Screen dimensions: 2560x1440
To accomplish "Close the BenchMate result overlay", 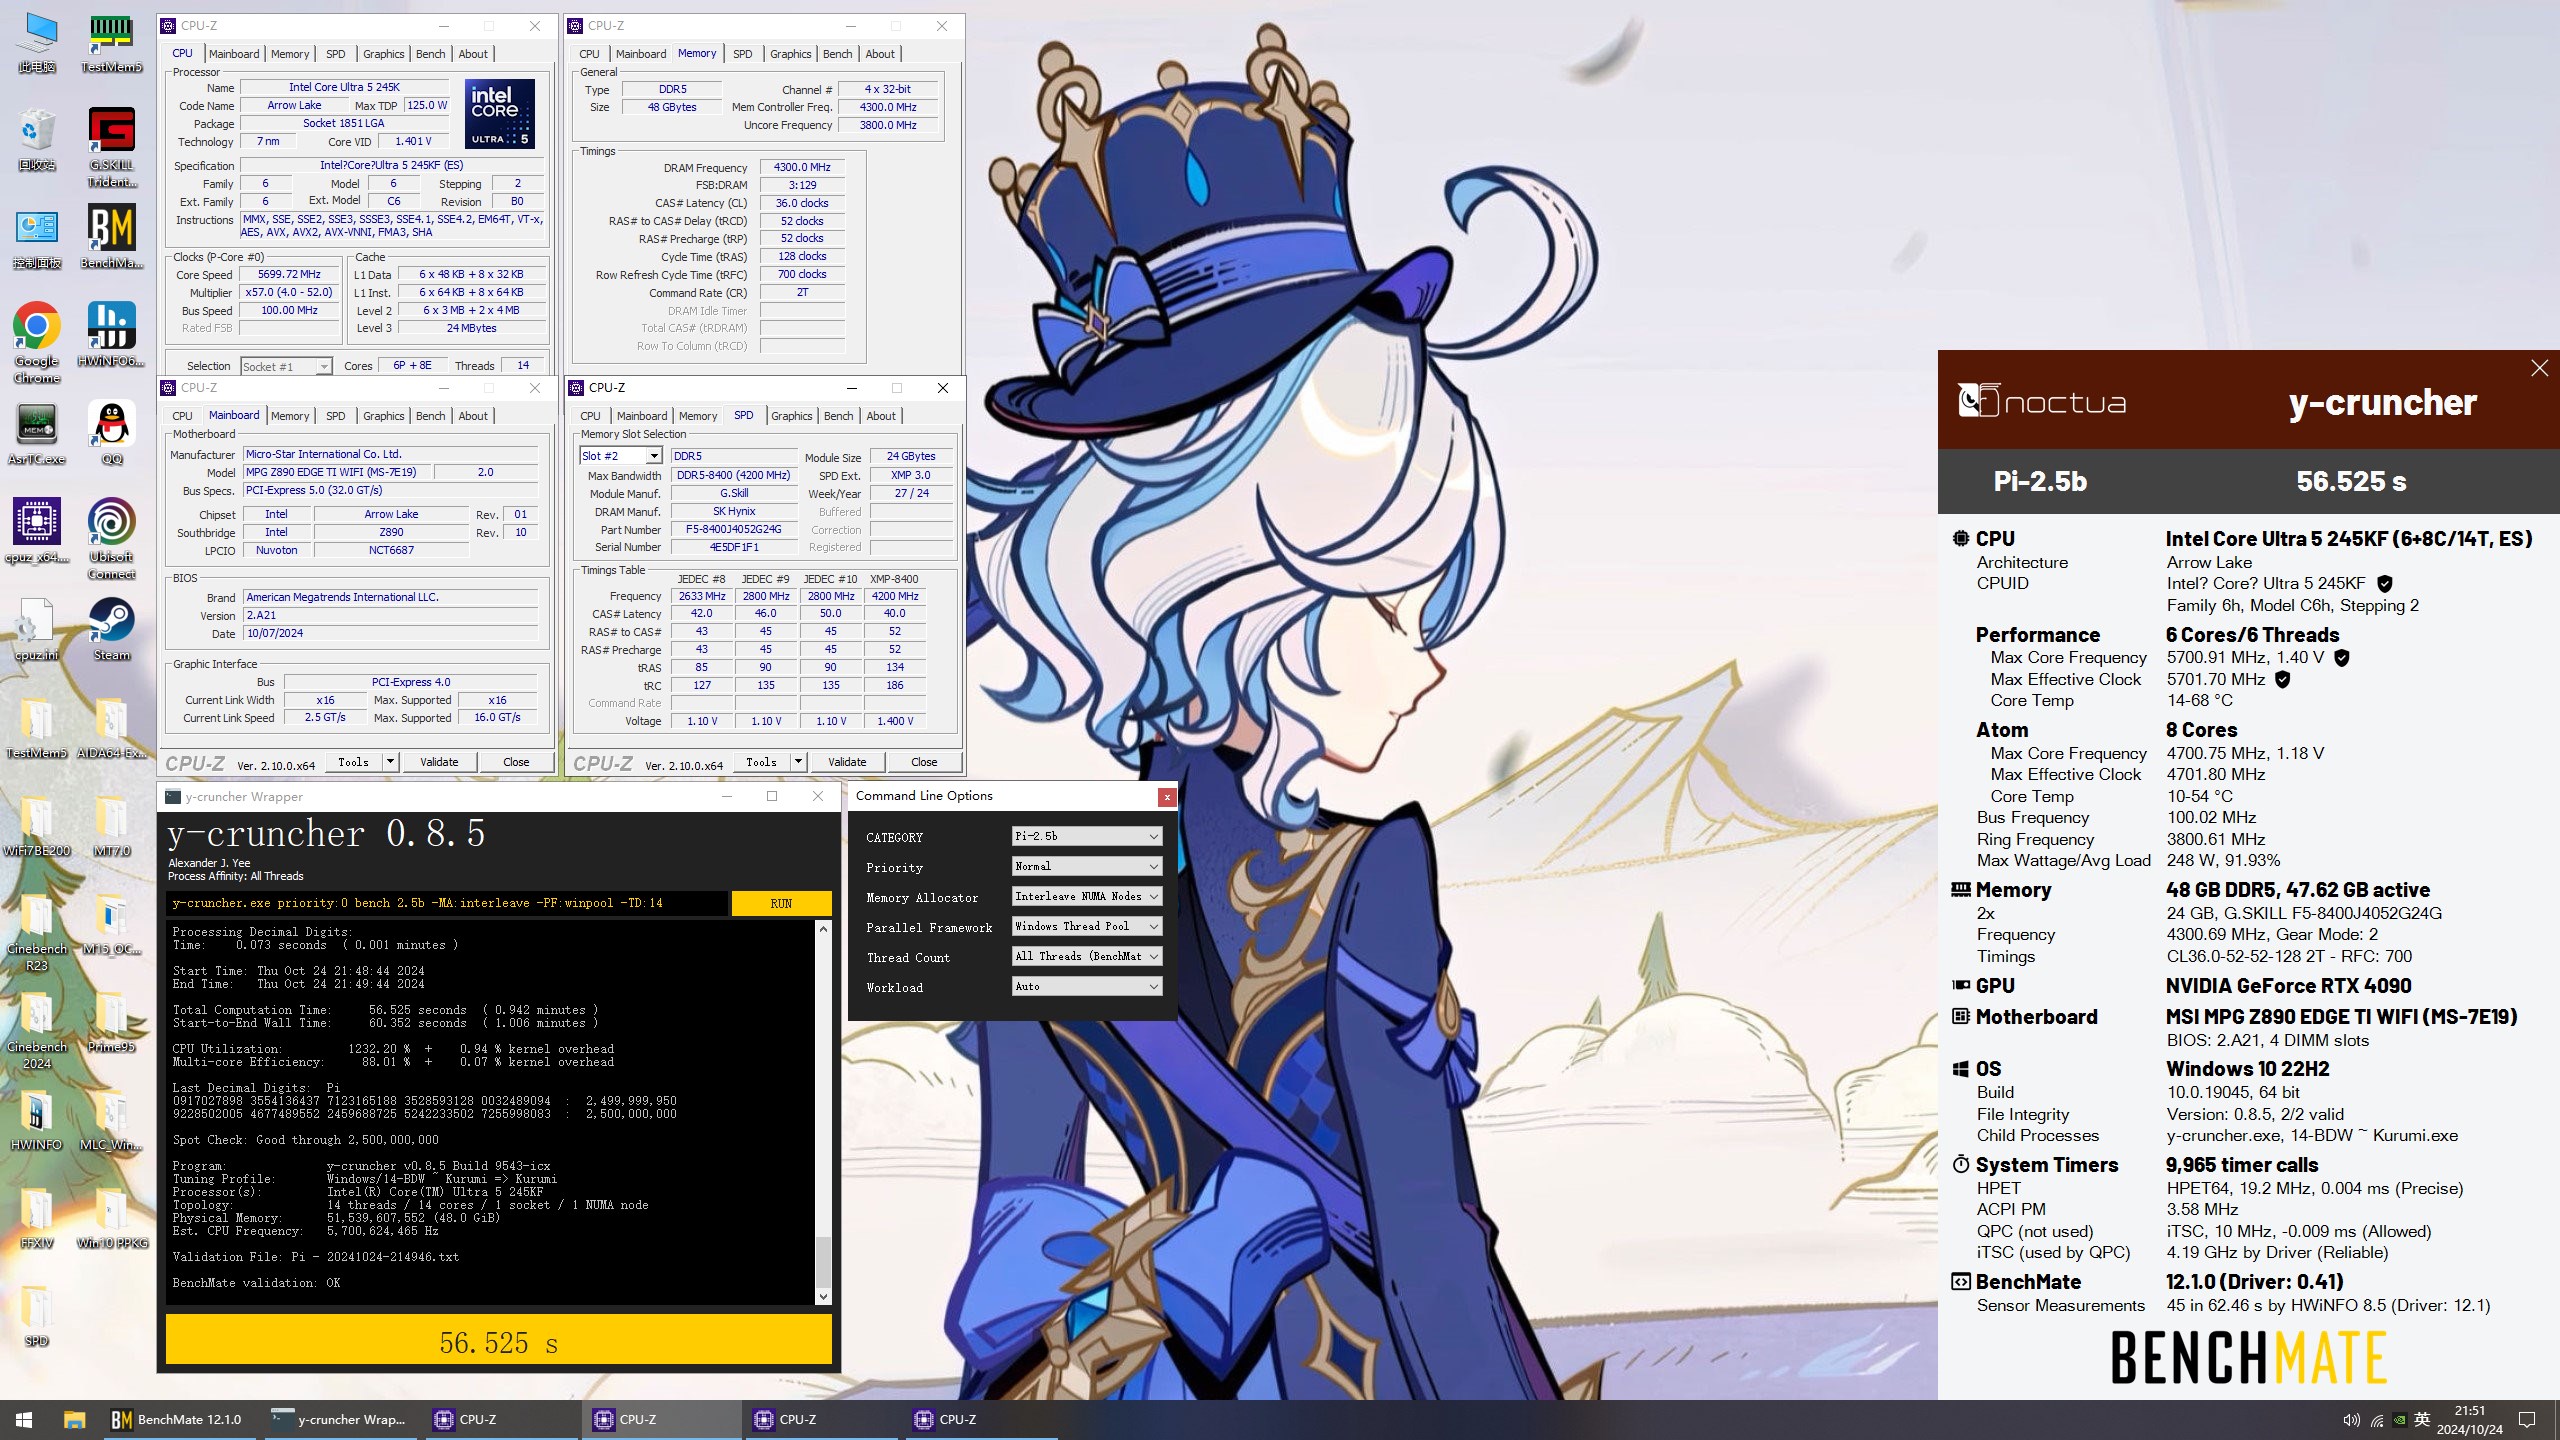I will 2539,368.
